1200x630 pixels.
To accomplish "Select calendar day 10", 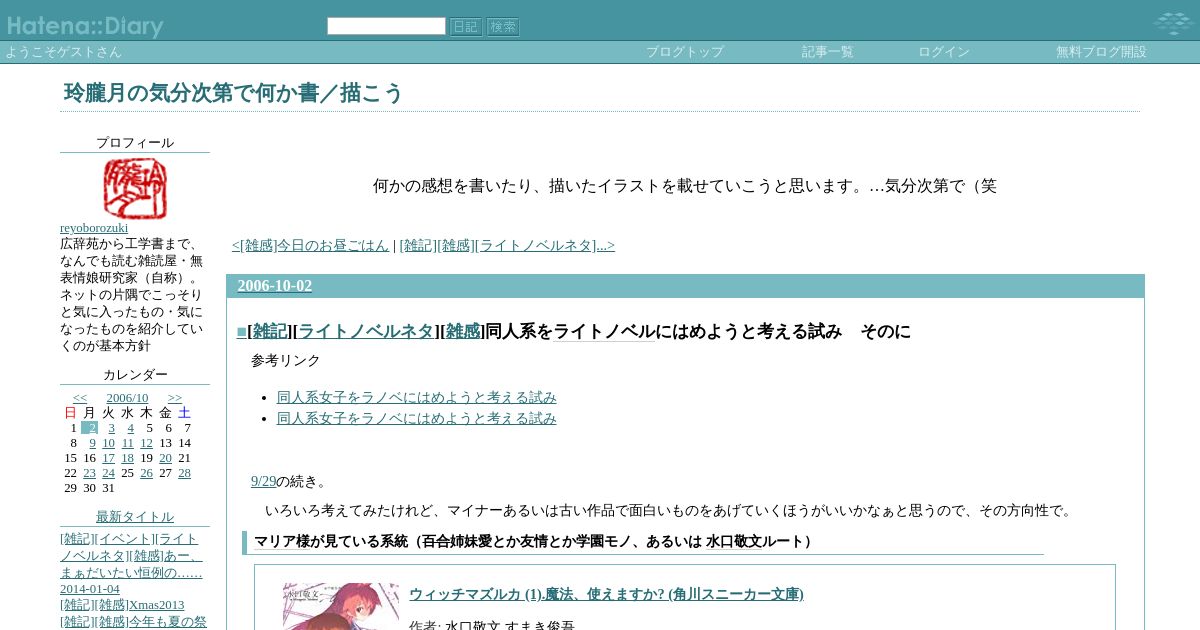I will pyautogui.click(x=108, y=443).
